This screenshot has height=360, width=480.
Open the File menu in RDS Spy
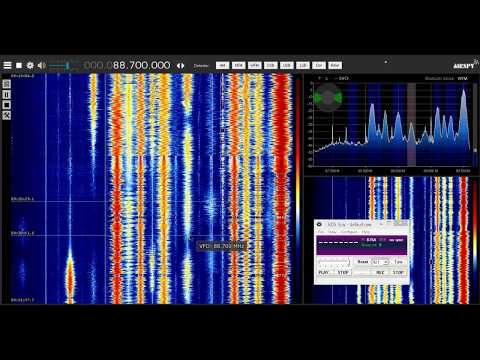click(321, 232)
